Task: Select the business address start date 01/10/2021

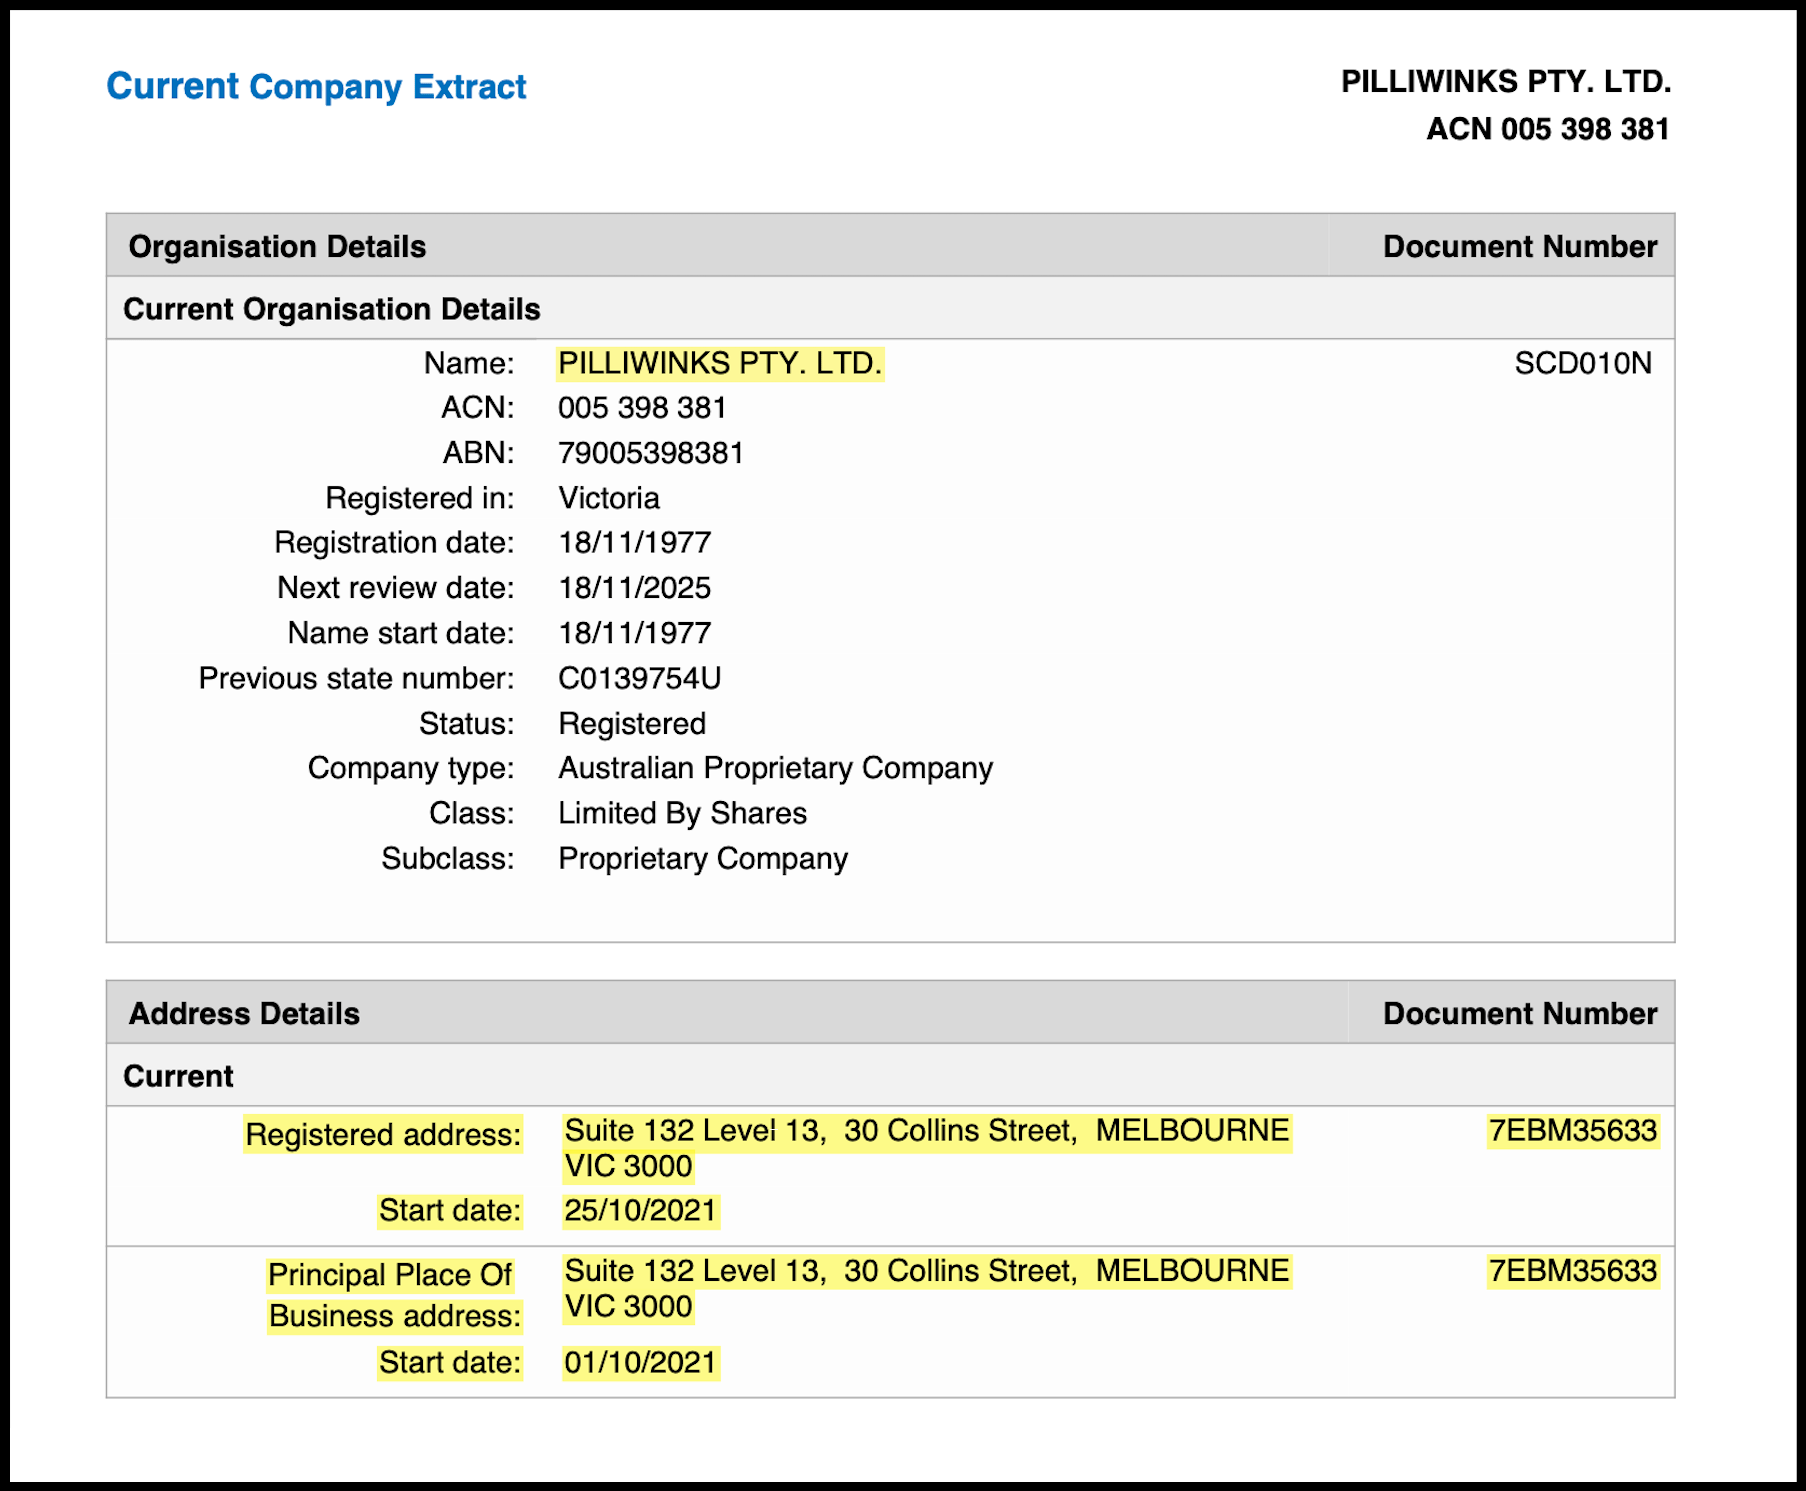Action: [x=641, y=1363]
